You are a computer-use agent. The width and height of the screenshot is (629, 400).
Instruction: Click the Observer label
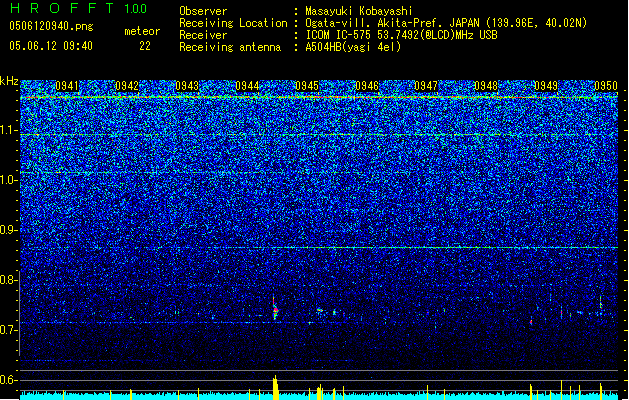pos(203,11)
